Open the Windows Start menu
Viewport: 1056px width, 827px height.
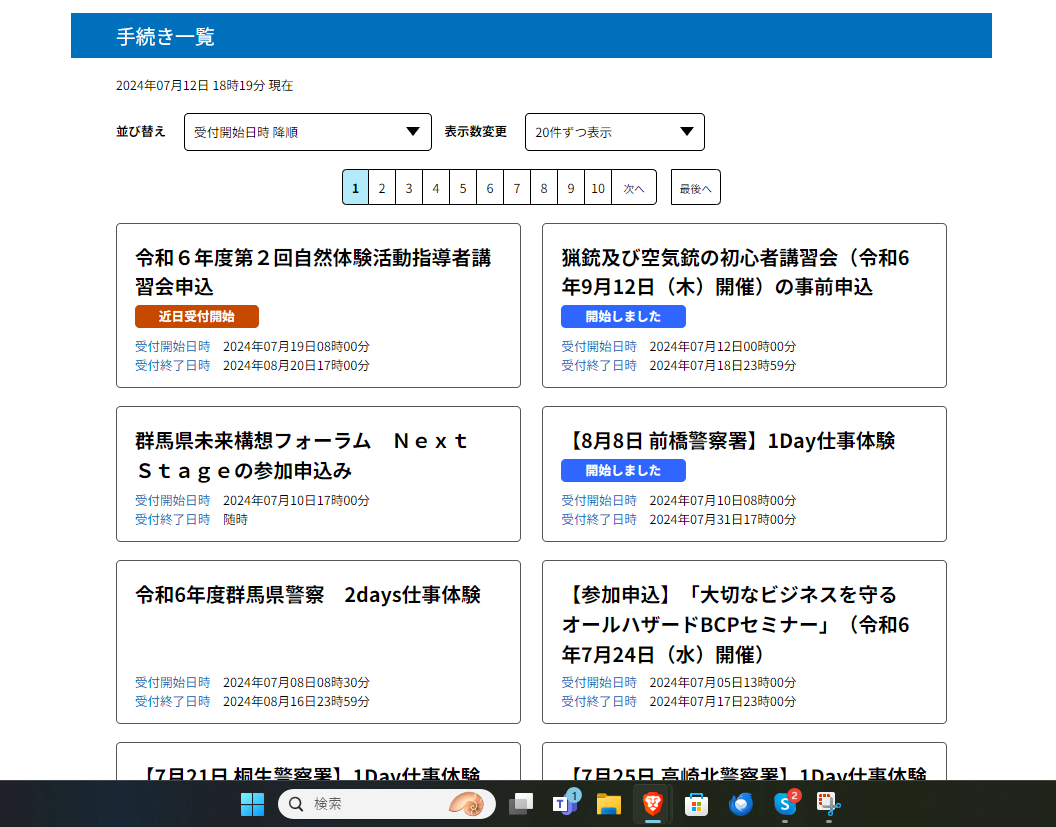pyautogui.click(x=252, y=804)
